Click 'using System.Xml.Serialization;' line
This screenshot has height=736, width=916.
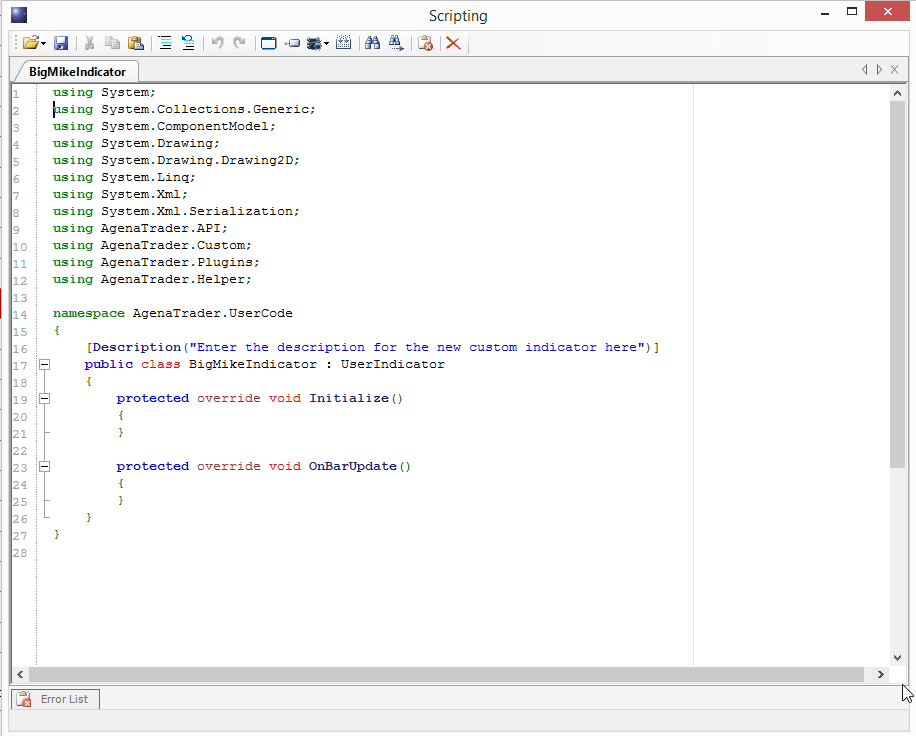coord(176,211)
